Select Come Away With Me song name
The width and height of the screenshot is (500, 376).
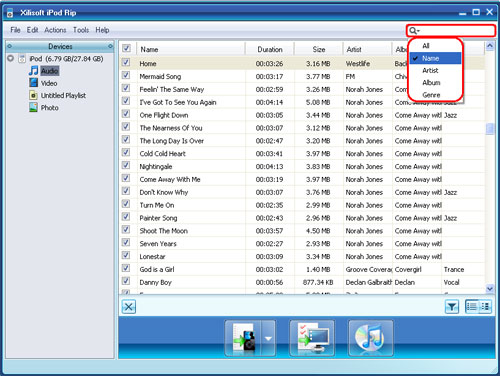point(170,180)
